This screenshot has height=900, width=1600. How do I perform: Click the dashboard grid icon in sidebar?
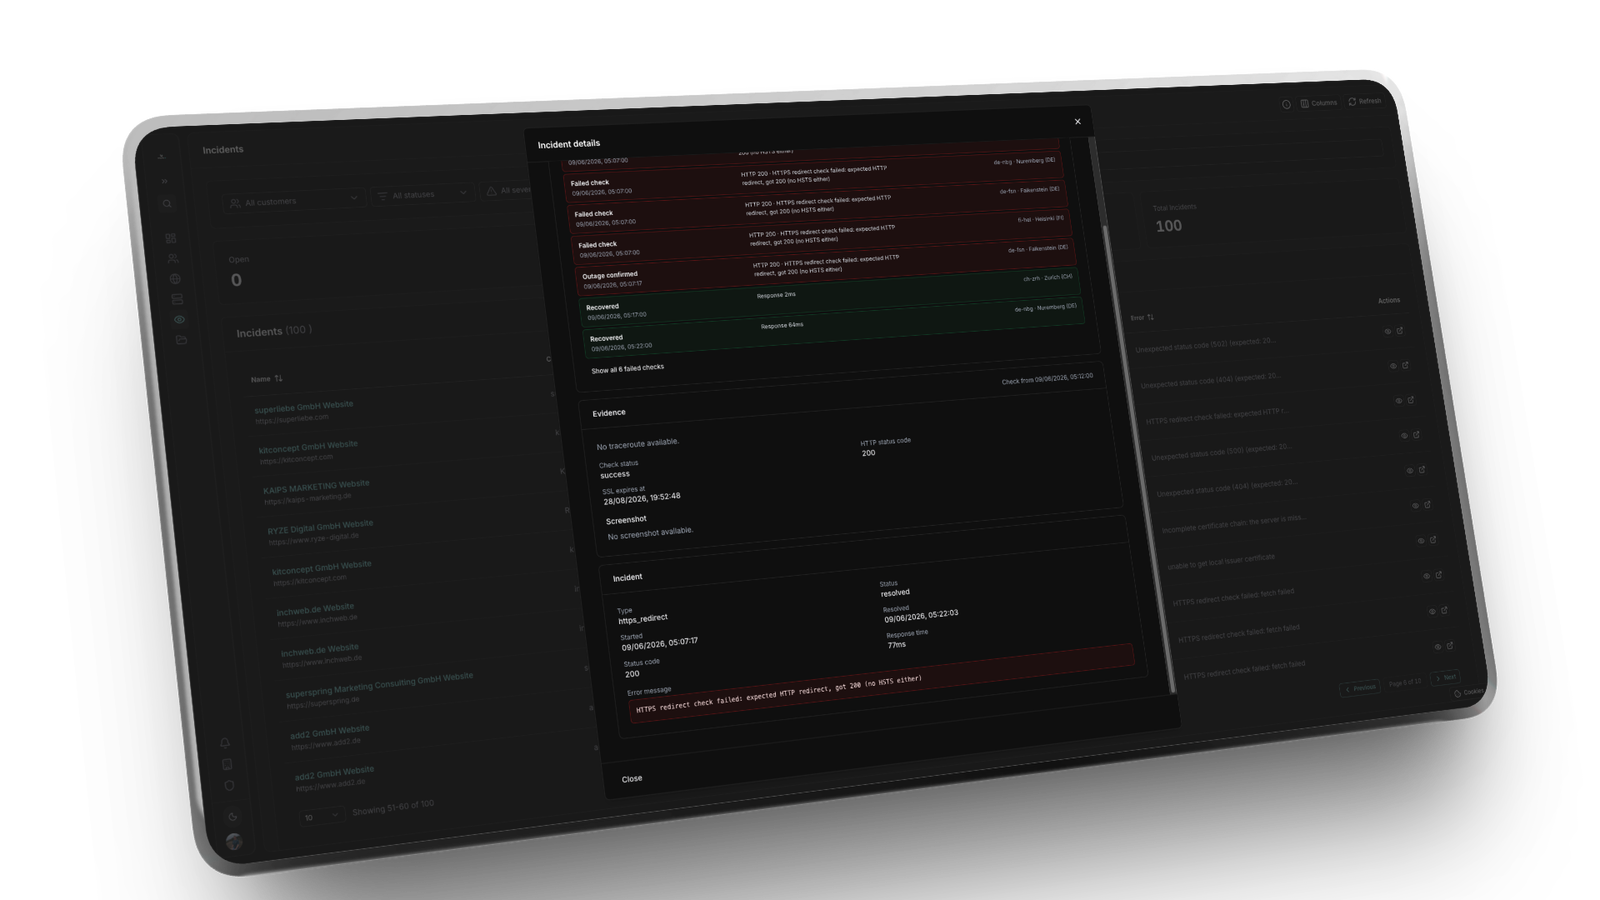coord(171,238)
